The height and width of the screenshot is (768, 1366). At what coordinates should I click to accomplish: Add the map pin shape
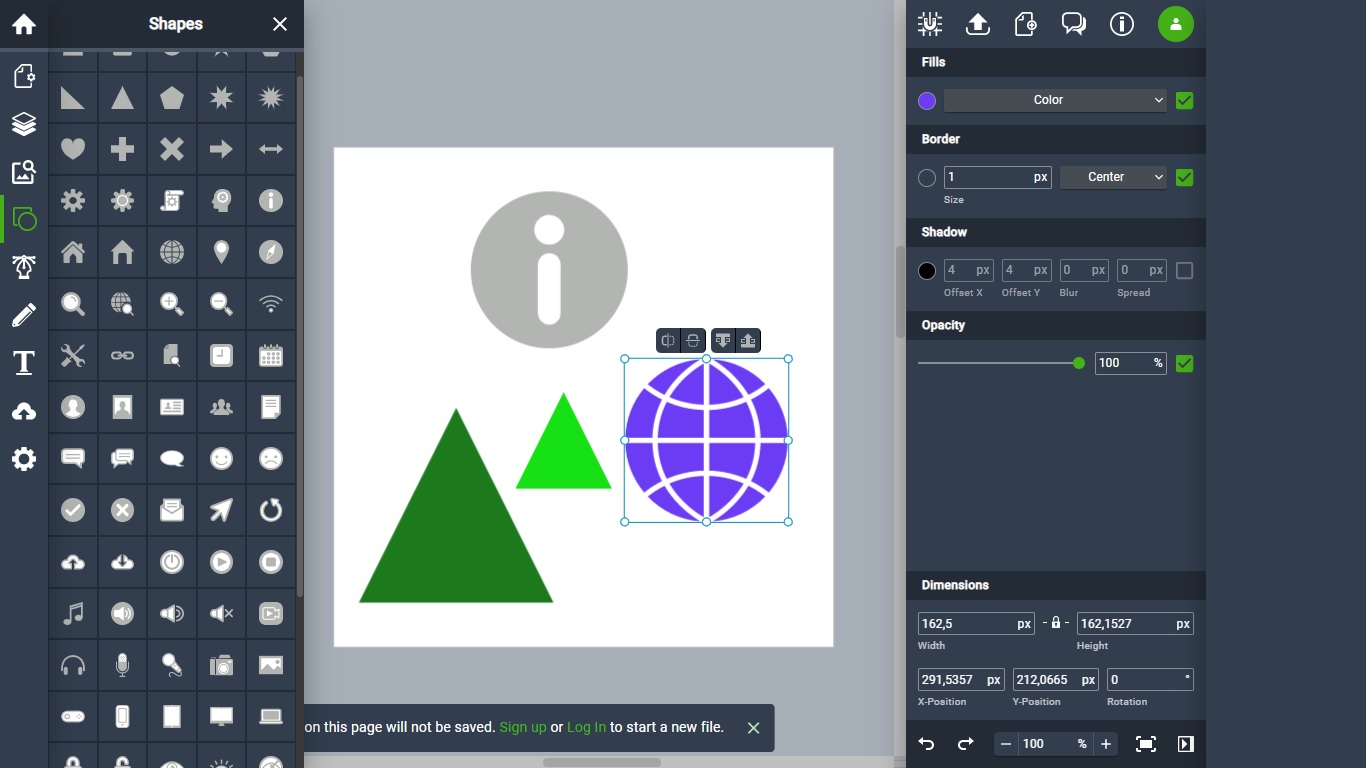[x=221, y=252]
